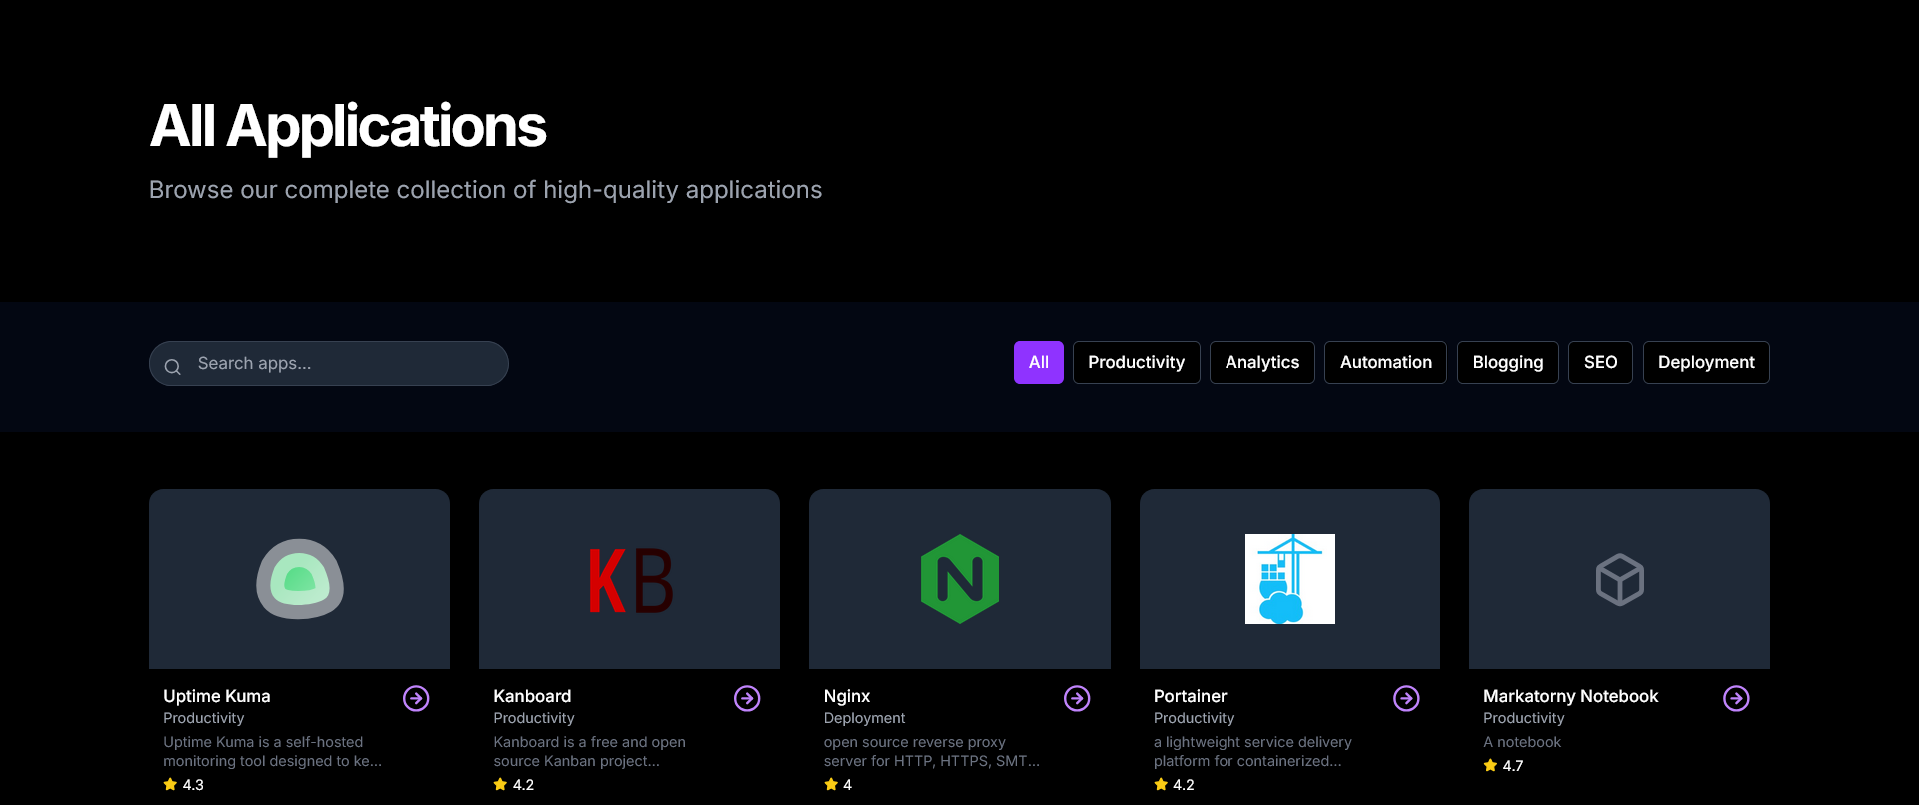Image resolution: width=1920 pixels, height=805 pixels.
Task: Focus the Search apps input field
Action: click(329, 363)
